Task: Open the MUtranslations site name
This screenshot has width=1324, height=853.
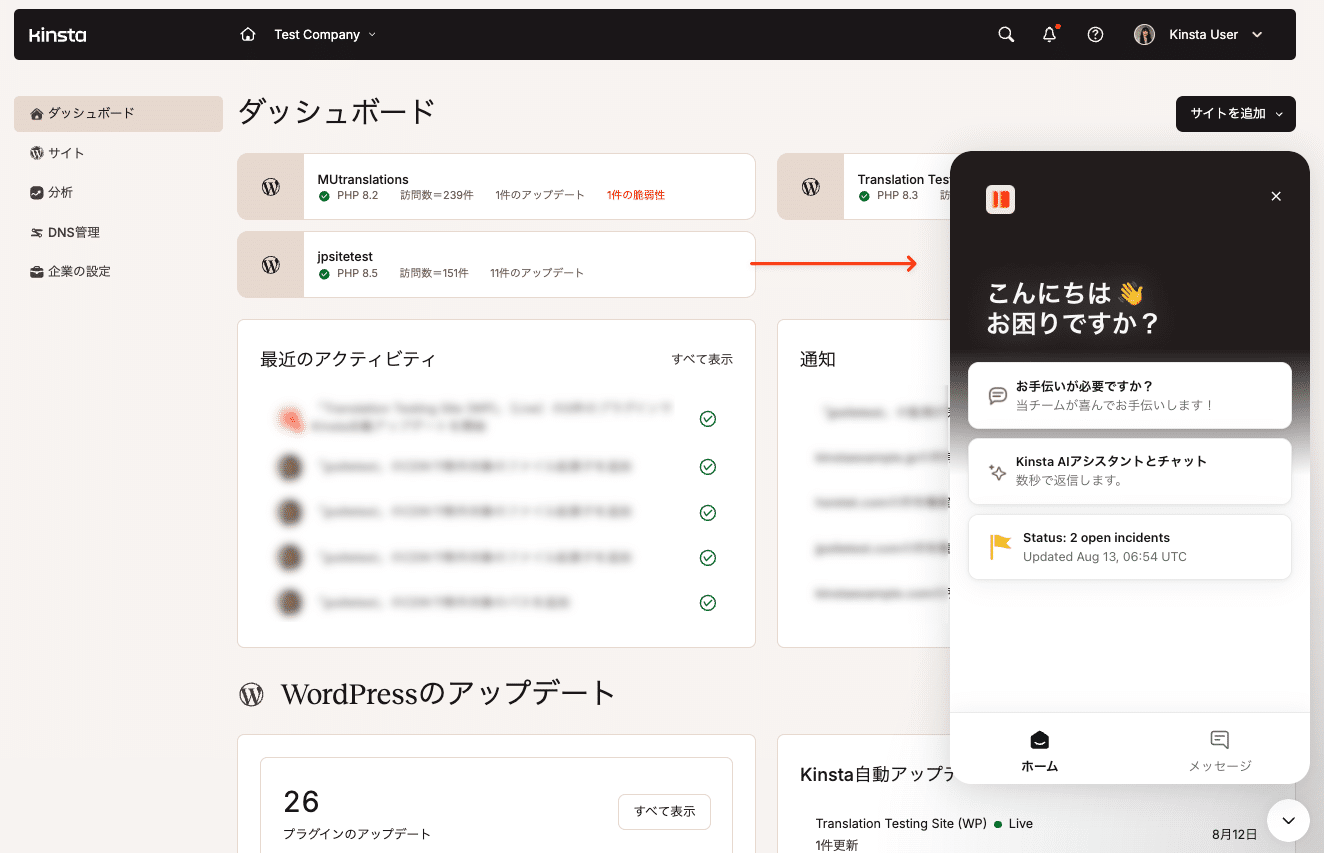Action: (x=363, y=179)
